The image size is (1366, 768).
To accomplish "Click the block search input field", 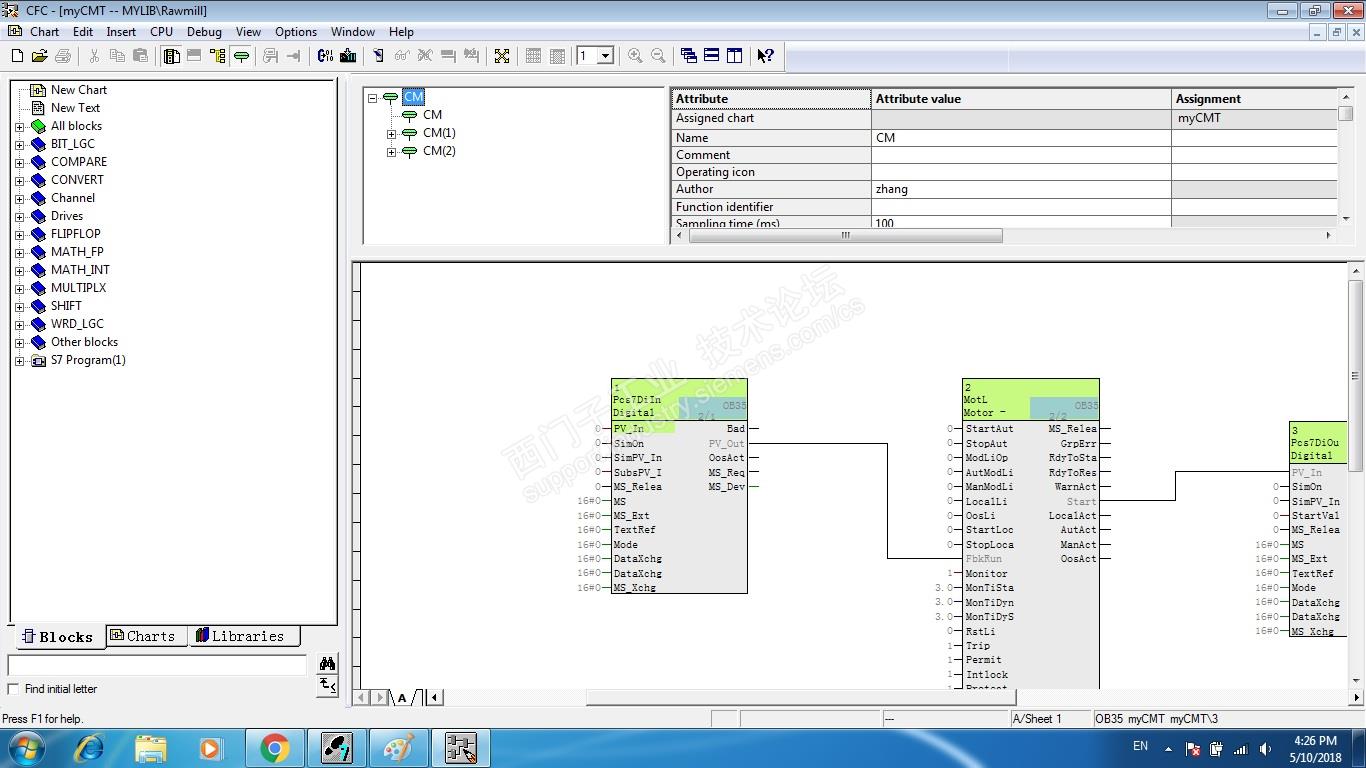I will point(157,665).
